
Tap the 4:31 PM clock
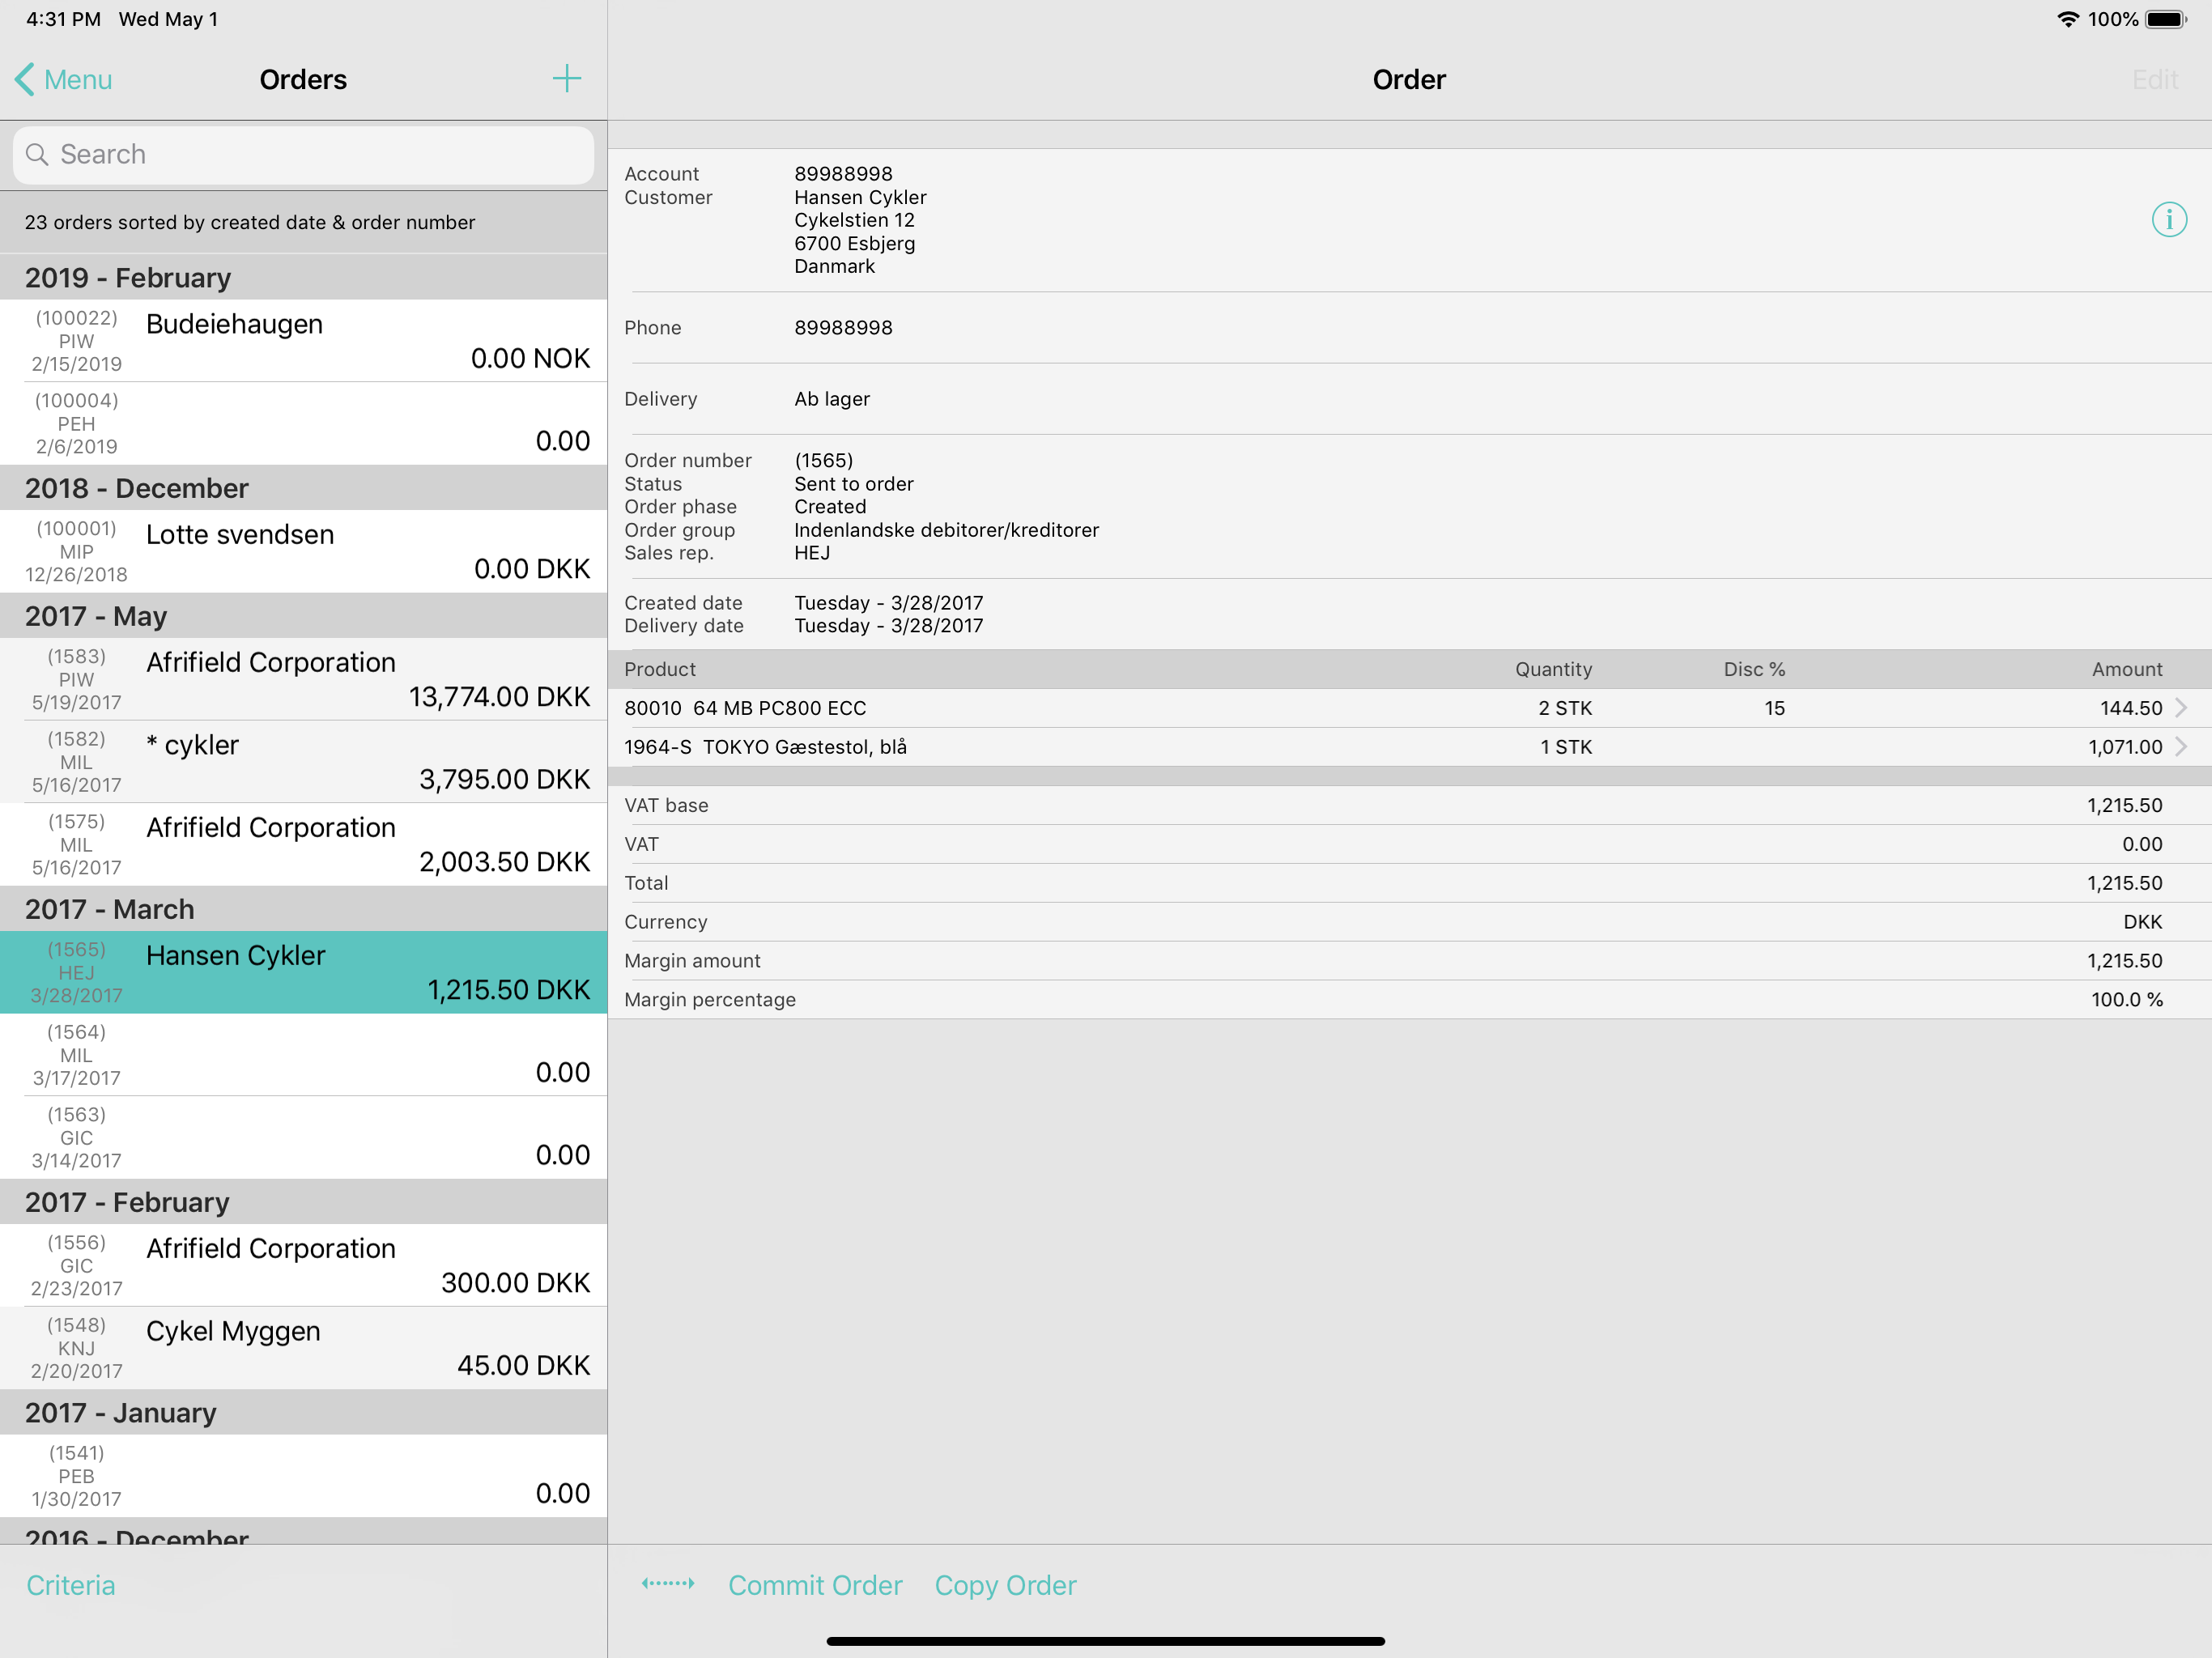click(x=63, y=19)
